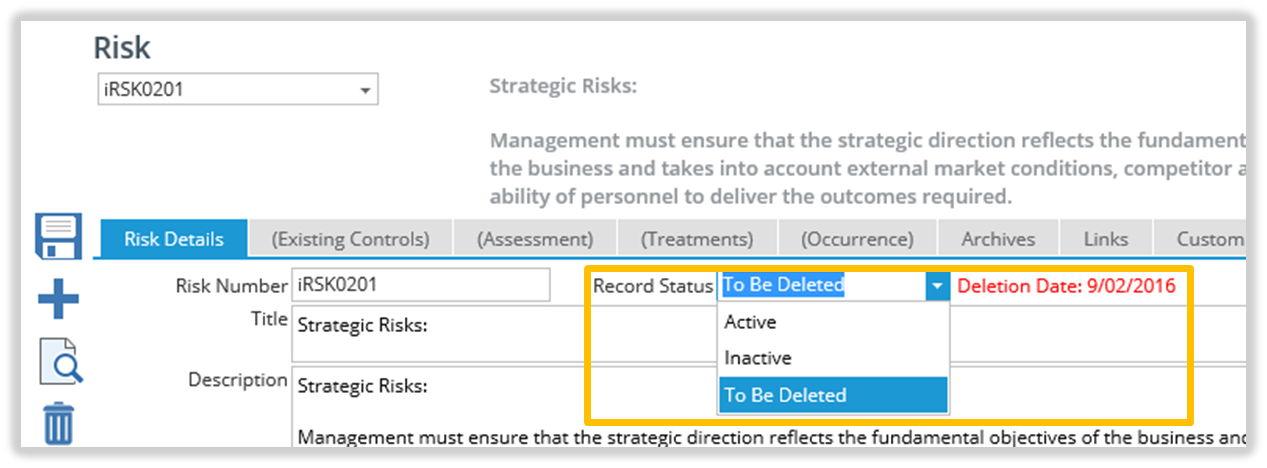Image resolution: width=1267 pixels, height=468 pixels.
Task: Open the Archives tab
Action: click(x=998, y=240)
